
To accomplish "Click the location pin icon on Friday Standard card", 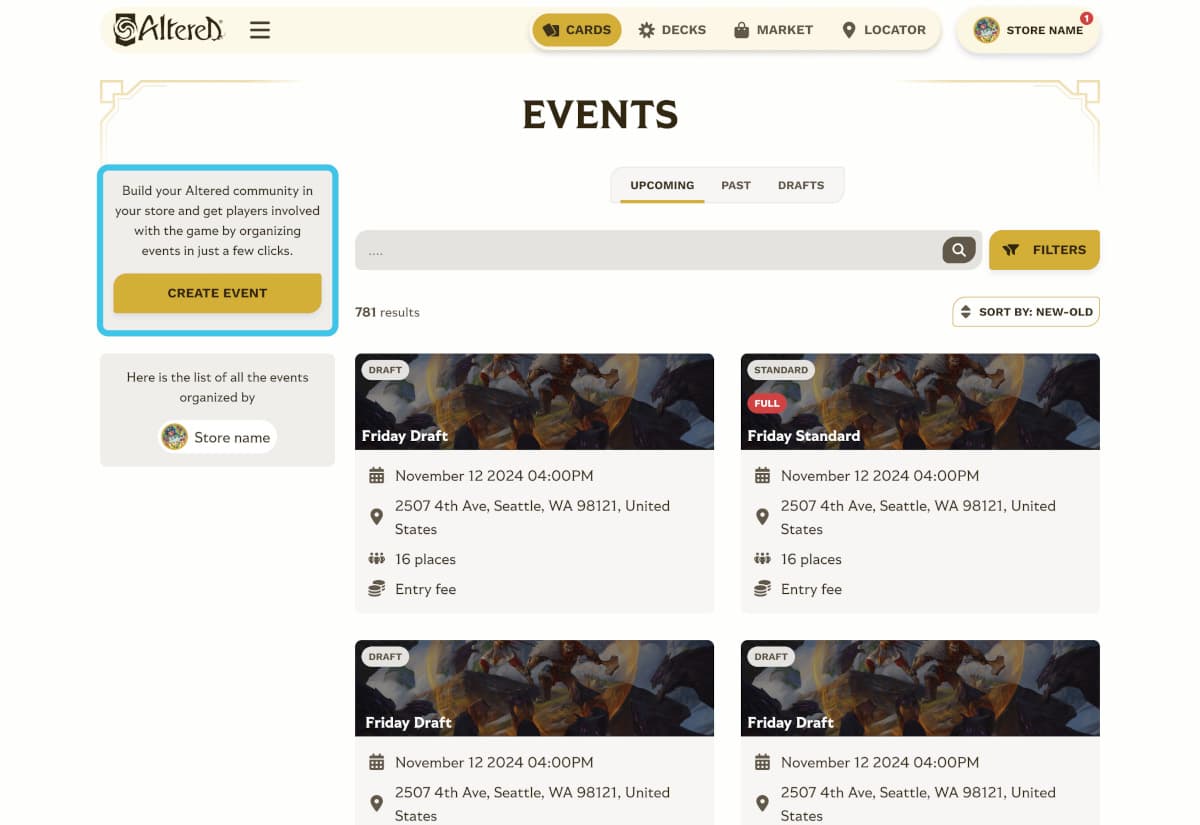I will pos(762,517).
